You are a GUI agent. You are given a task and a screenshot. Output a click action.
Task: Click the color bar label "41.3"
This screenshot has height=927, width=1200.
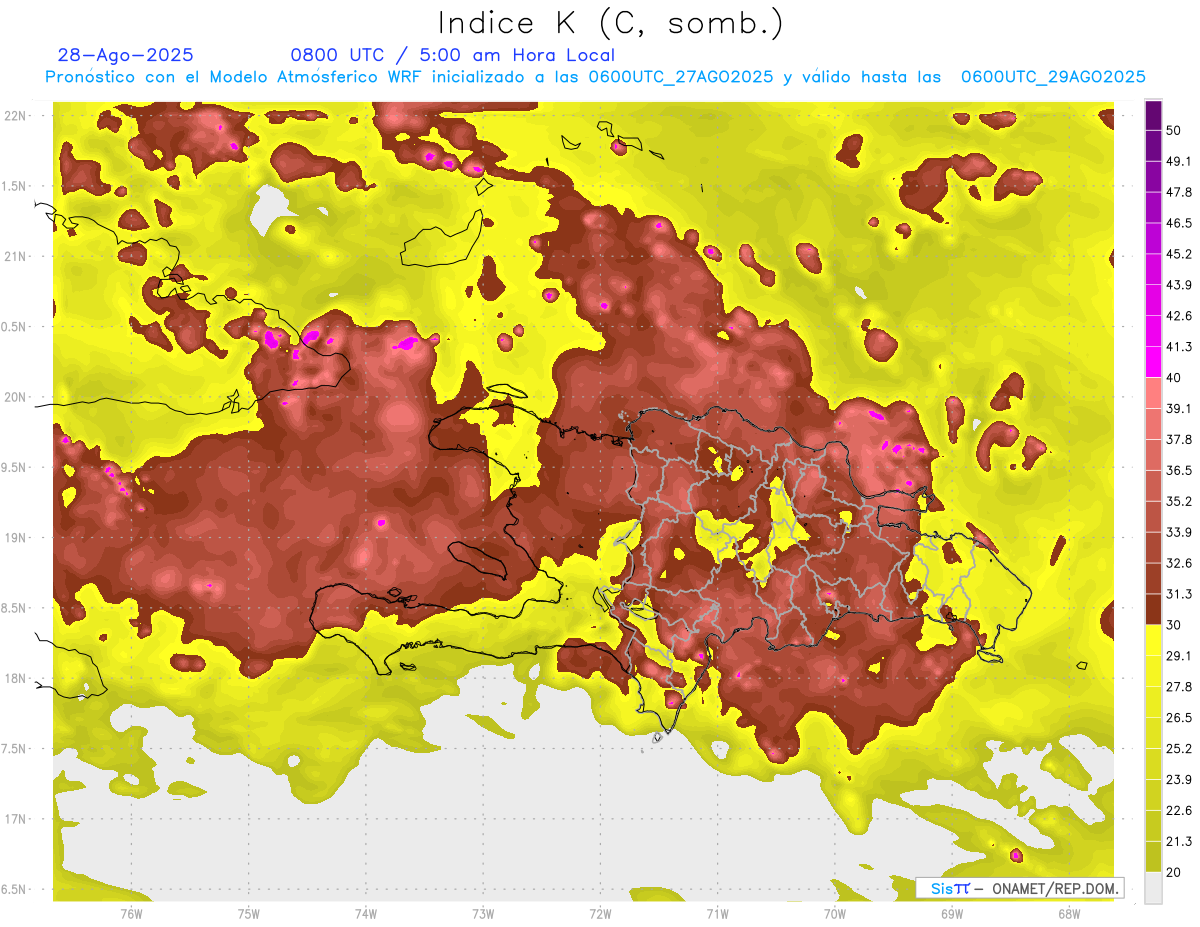click(x=1179, y=347)
